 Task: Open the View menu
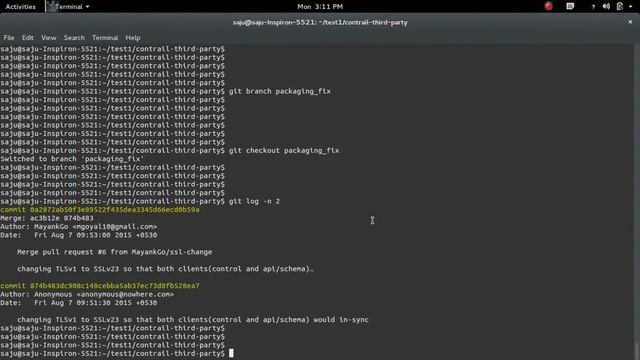[x=49, y=38]
